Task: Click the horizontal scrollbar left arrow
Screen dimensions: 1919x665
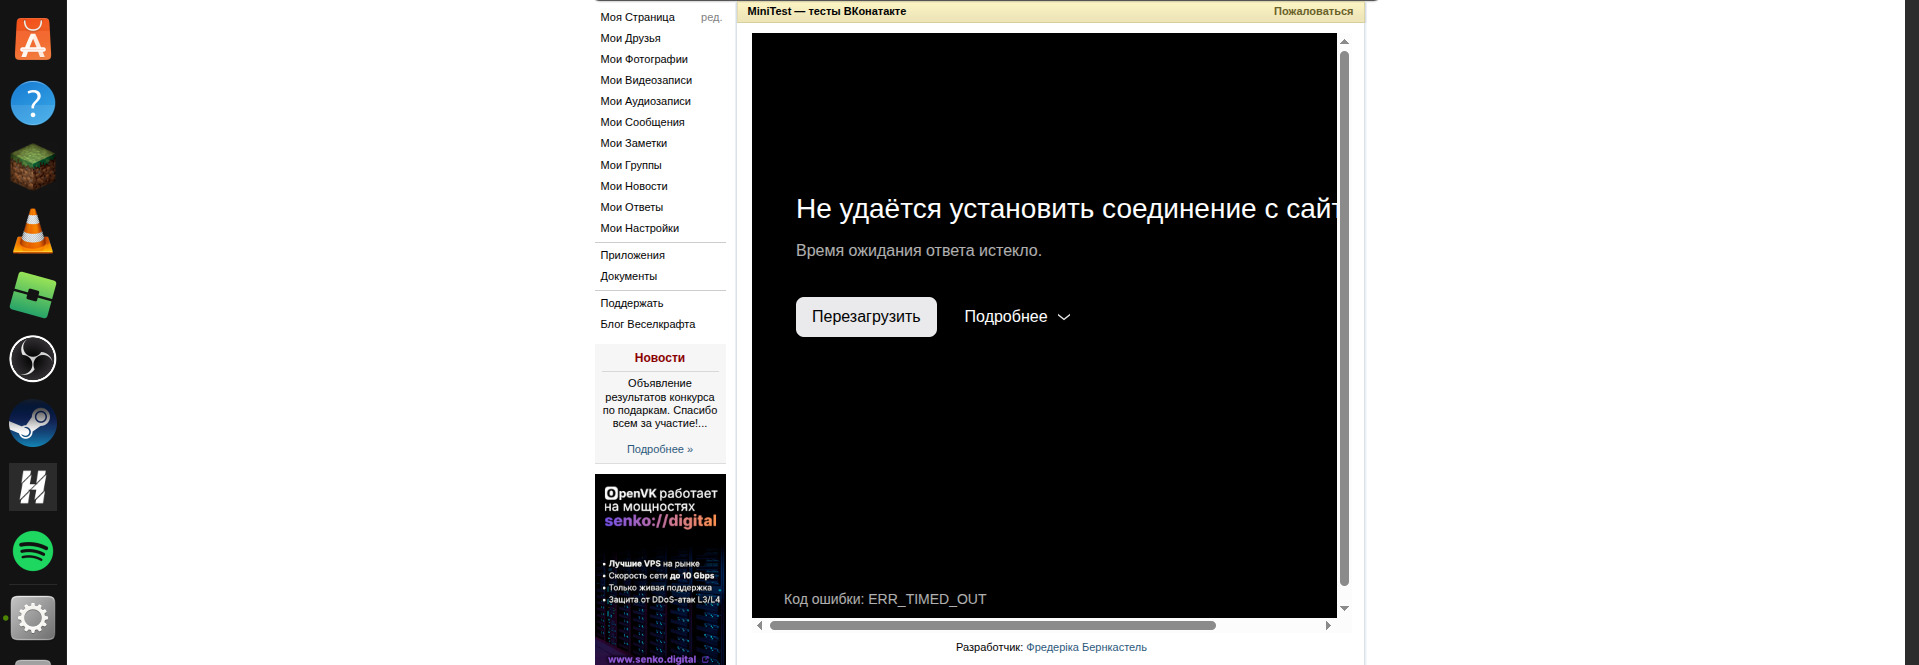Action: pos(760,625)
